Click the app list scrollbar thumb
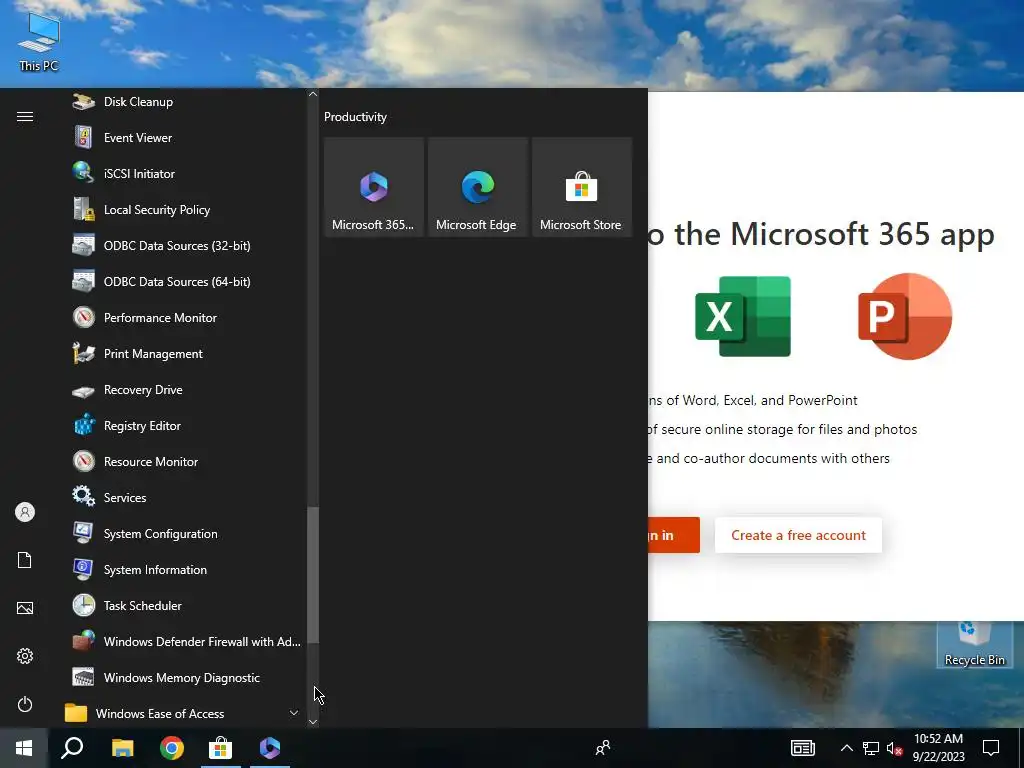The width and height of the screenshot is (1024, 768). click(313, 575)
